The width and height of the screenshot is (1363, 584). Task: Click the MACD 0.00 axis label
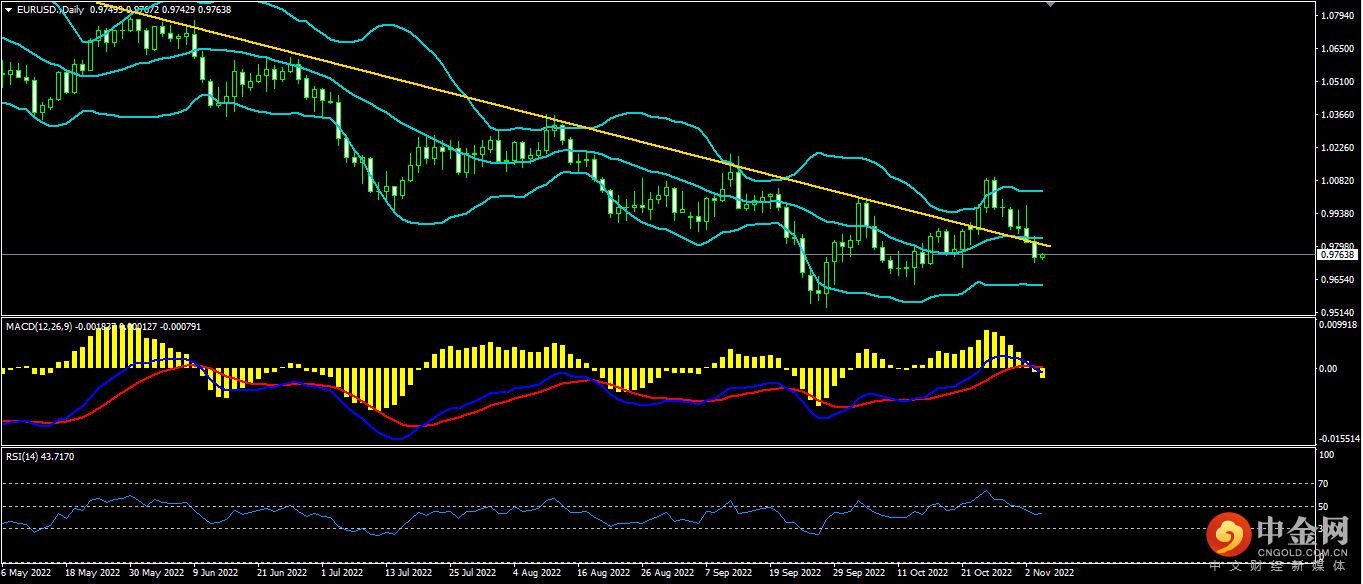coord(1327,369)
